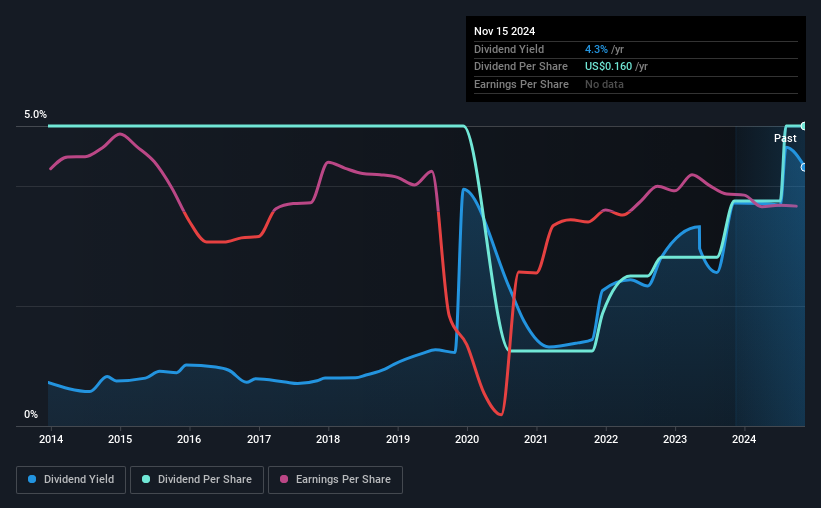This screenshot has height=508, width=821.
Task: Click the blue Dividend Yield legend dot
Action: [x=32, y=479]
